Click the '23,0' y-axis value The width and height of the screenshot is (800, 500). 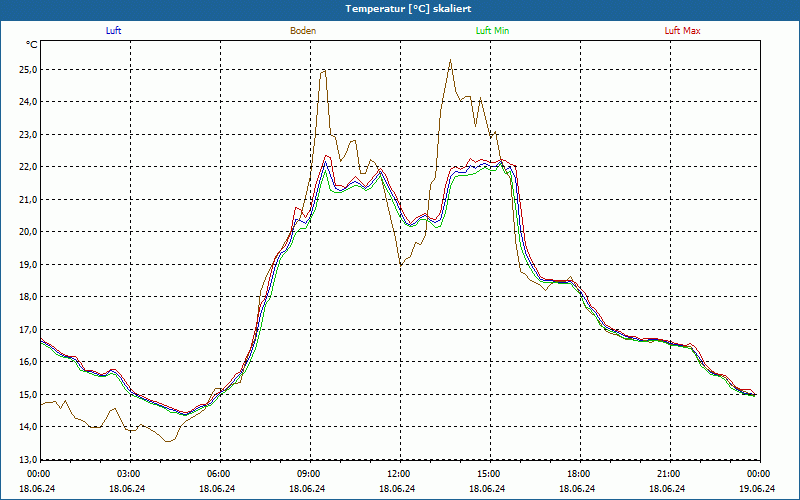tap(28, 135)
